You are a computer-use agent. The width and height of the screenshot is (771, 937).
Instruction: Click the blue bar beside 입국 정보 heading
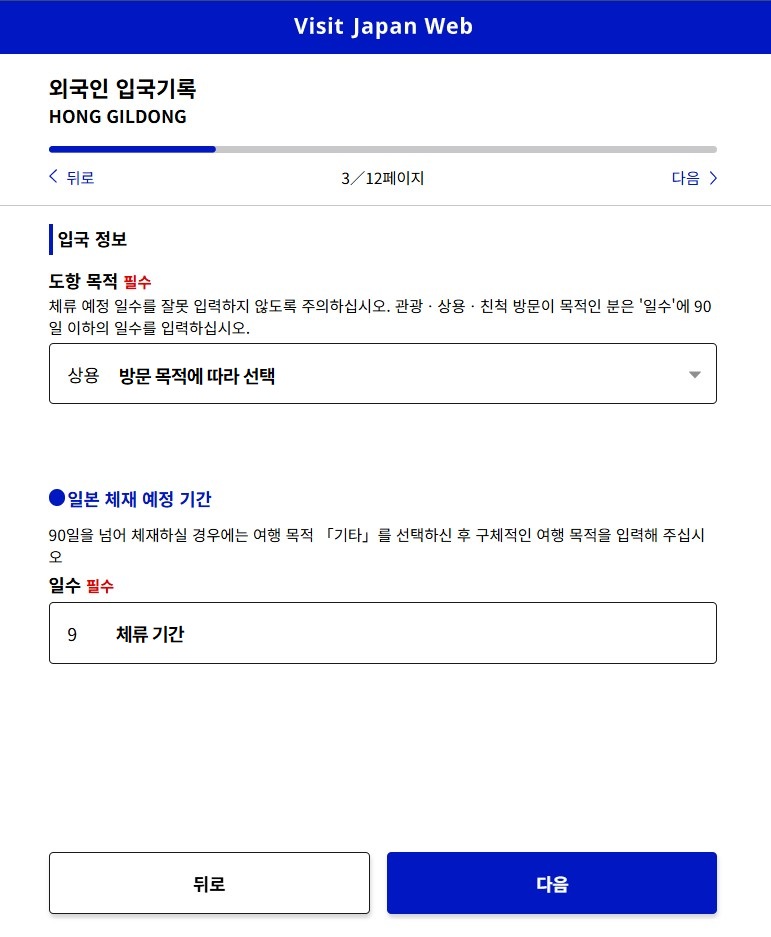51,239
